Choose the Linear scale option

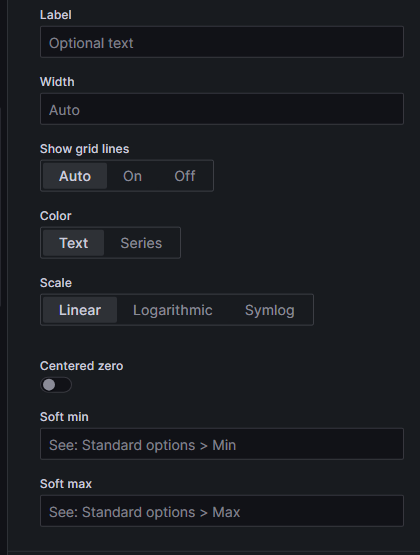coord(80,310)
